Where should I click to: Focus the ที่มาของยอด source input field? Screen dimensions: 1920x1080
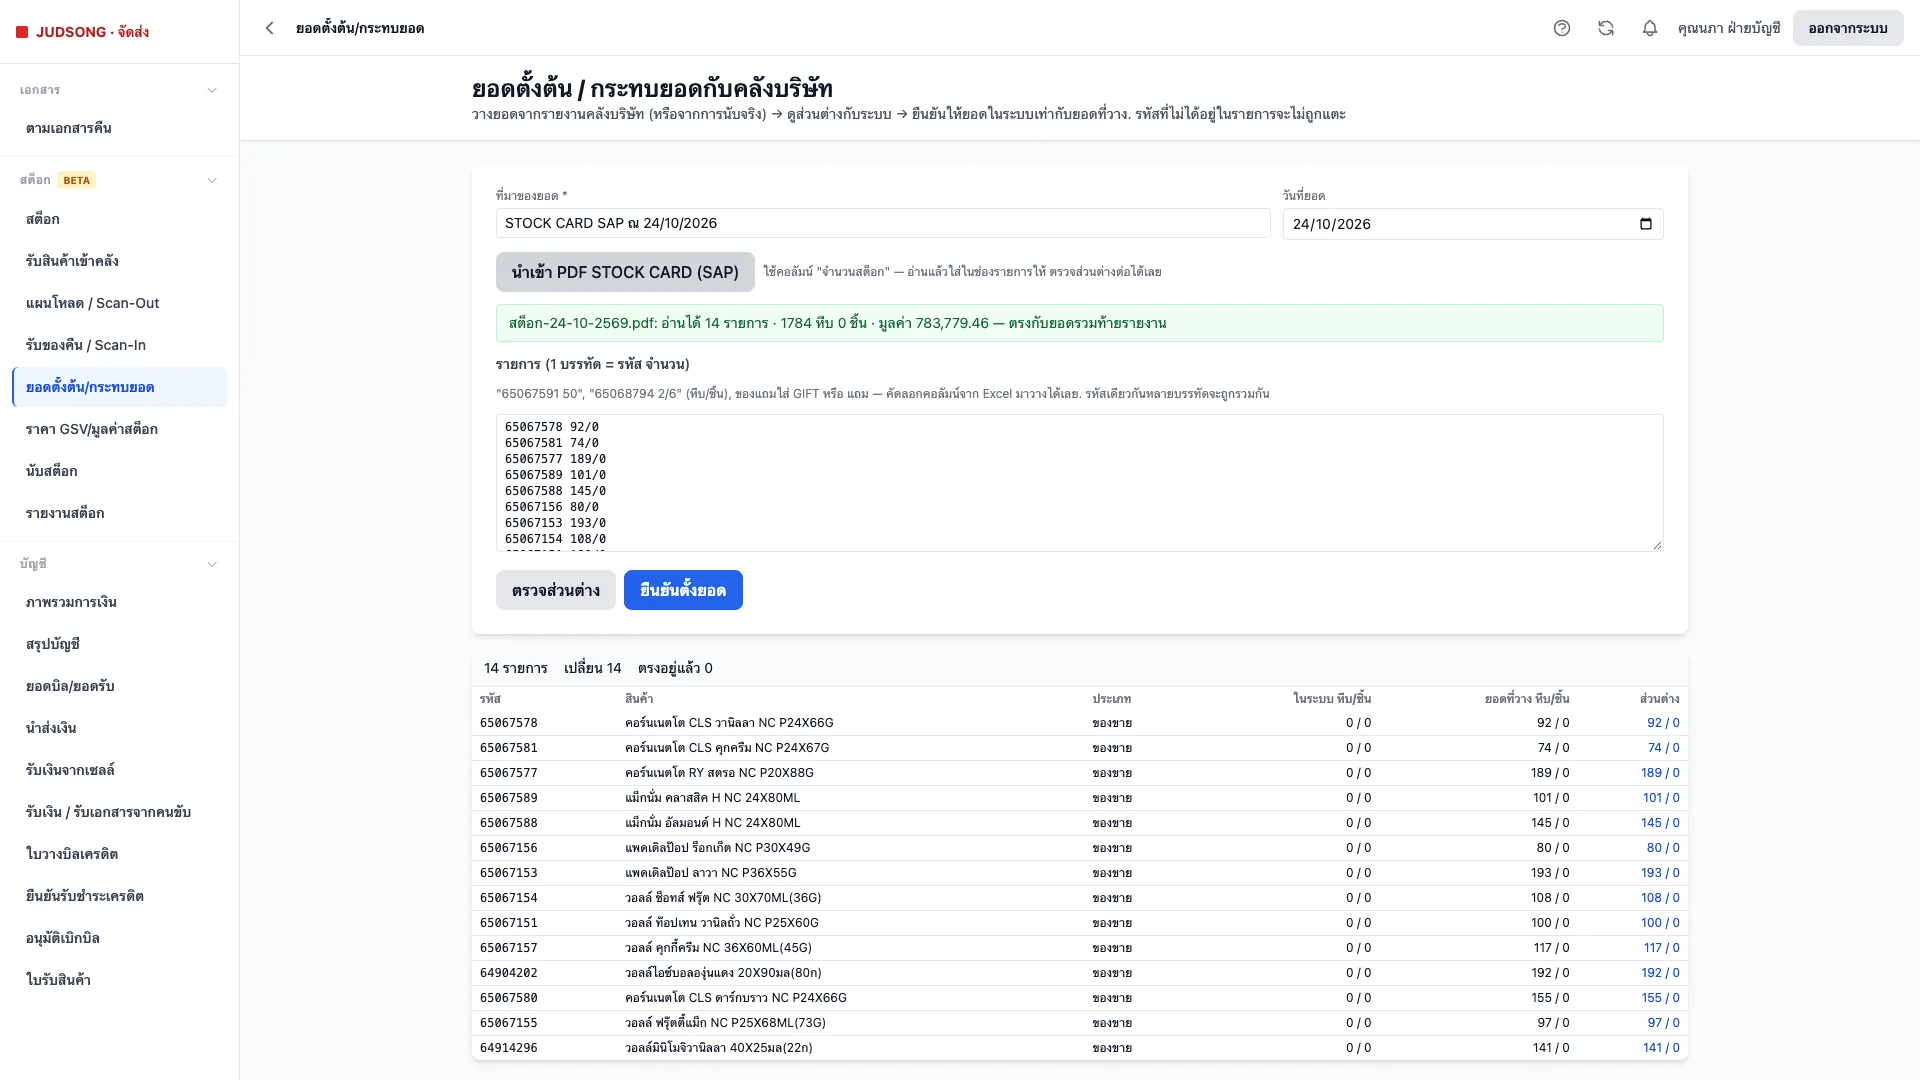(883, 223)
